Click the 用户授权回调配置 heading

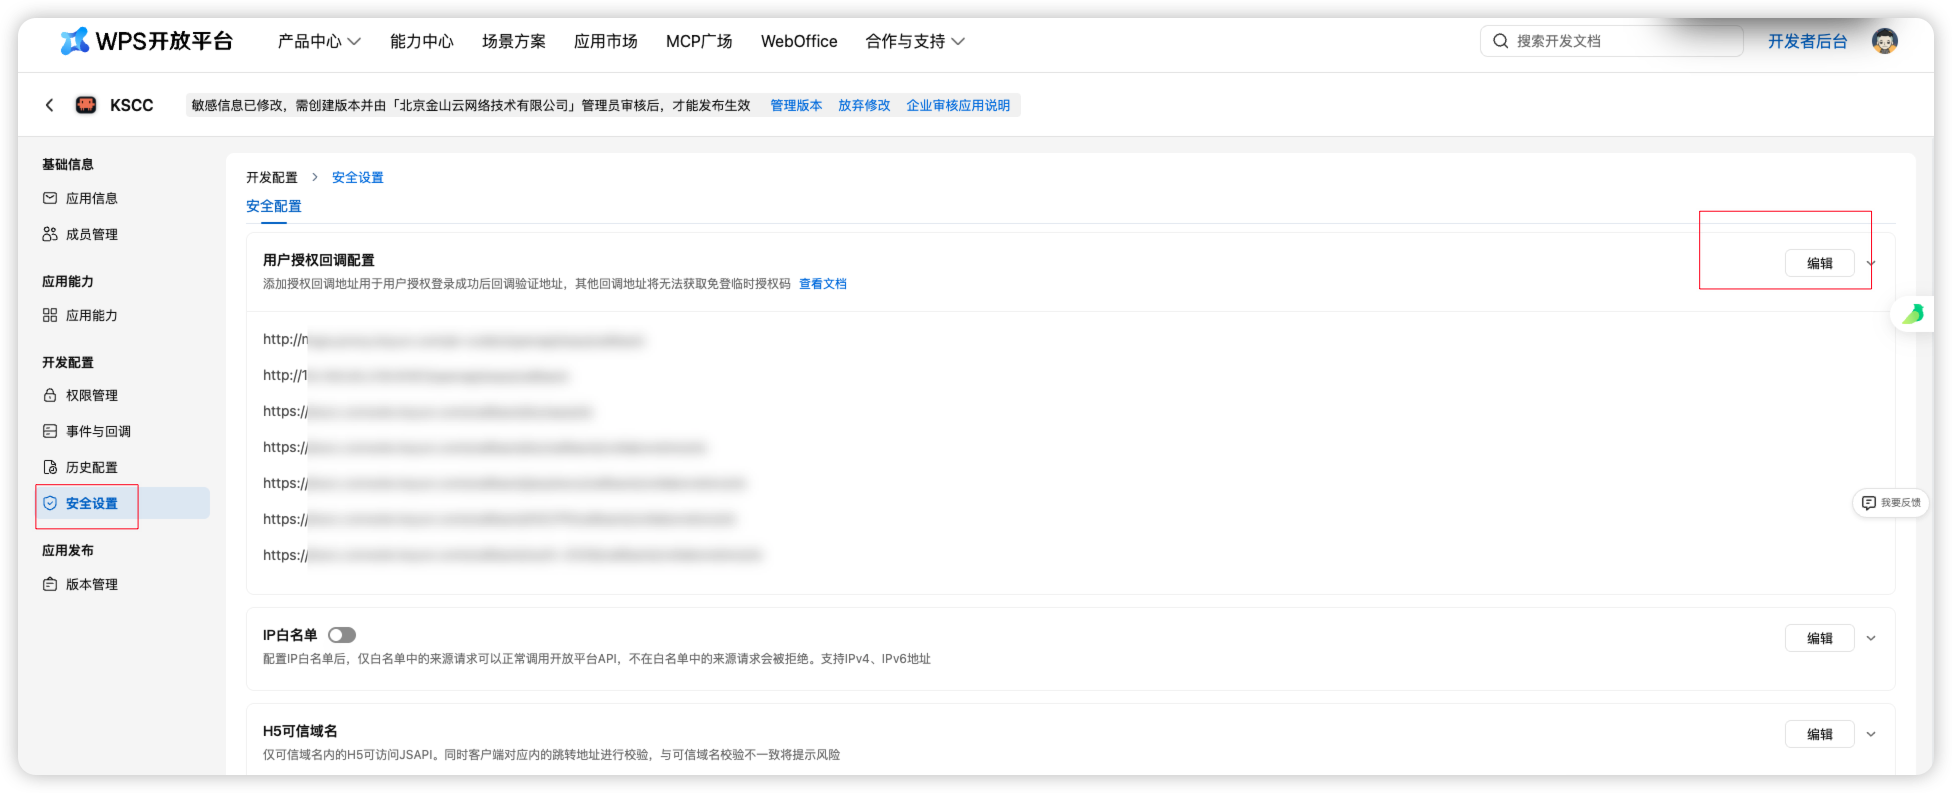pos(319,260)
